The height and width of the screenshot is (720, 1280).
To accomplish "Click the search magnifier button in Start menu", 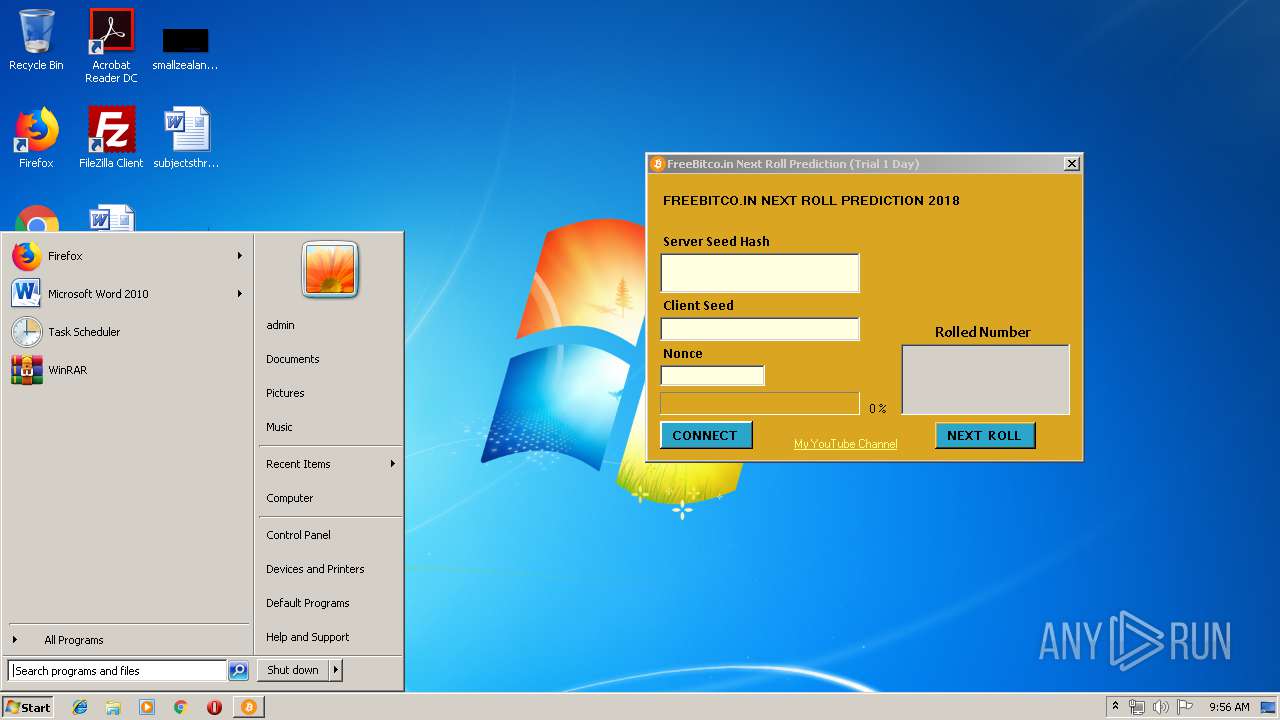I will coord(238,671).
